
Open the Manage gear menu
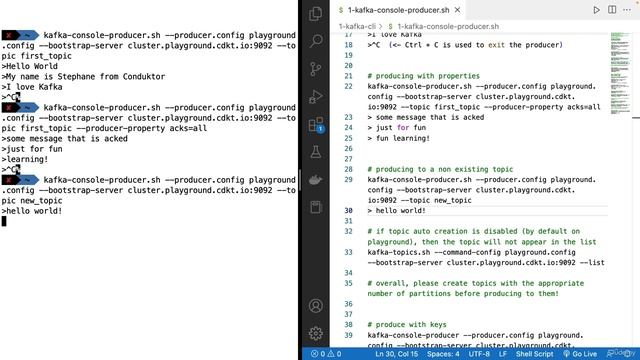tap(316, 333)
